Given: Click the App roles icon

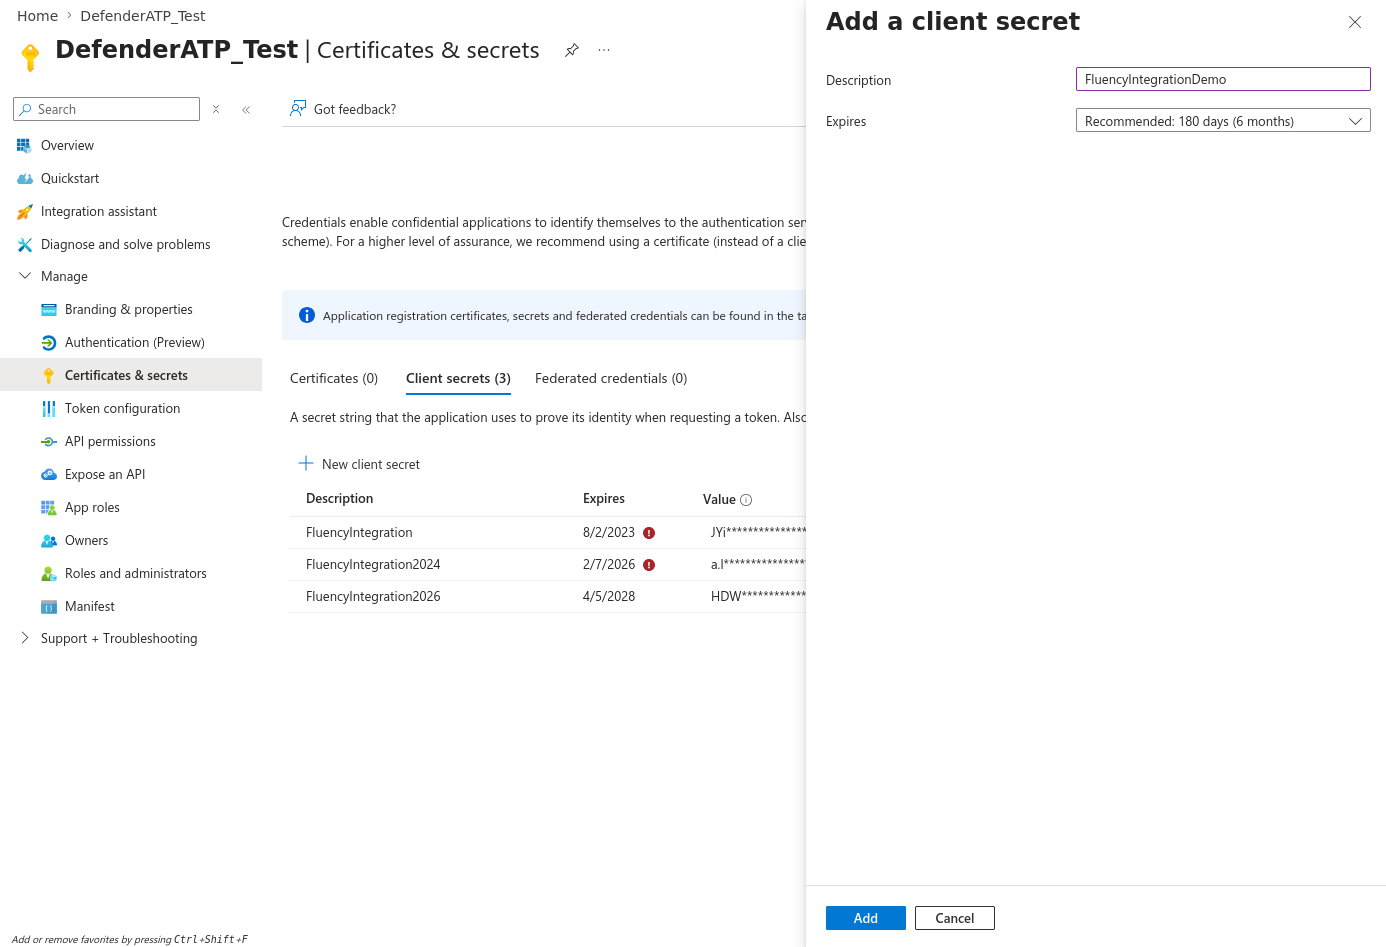Looking at the screenshot, I should [x=48, y=507].
